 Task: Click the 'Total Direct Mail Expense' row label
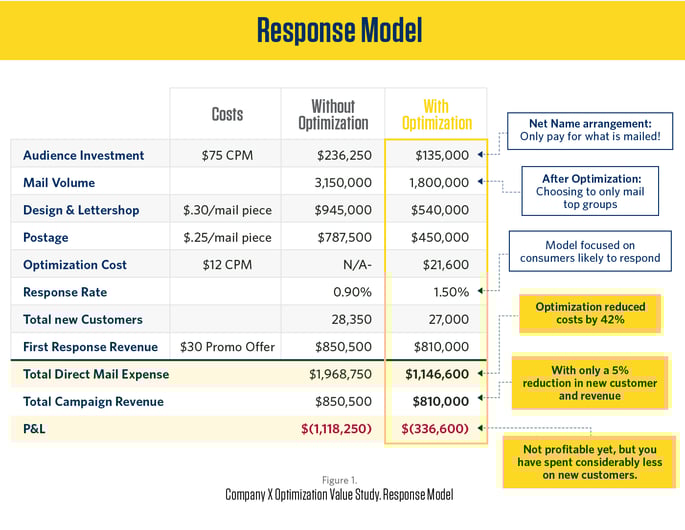click(x=96, y=374)
